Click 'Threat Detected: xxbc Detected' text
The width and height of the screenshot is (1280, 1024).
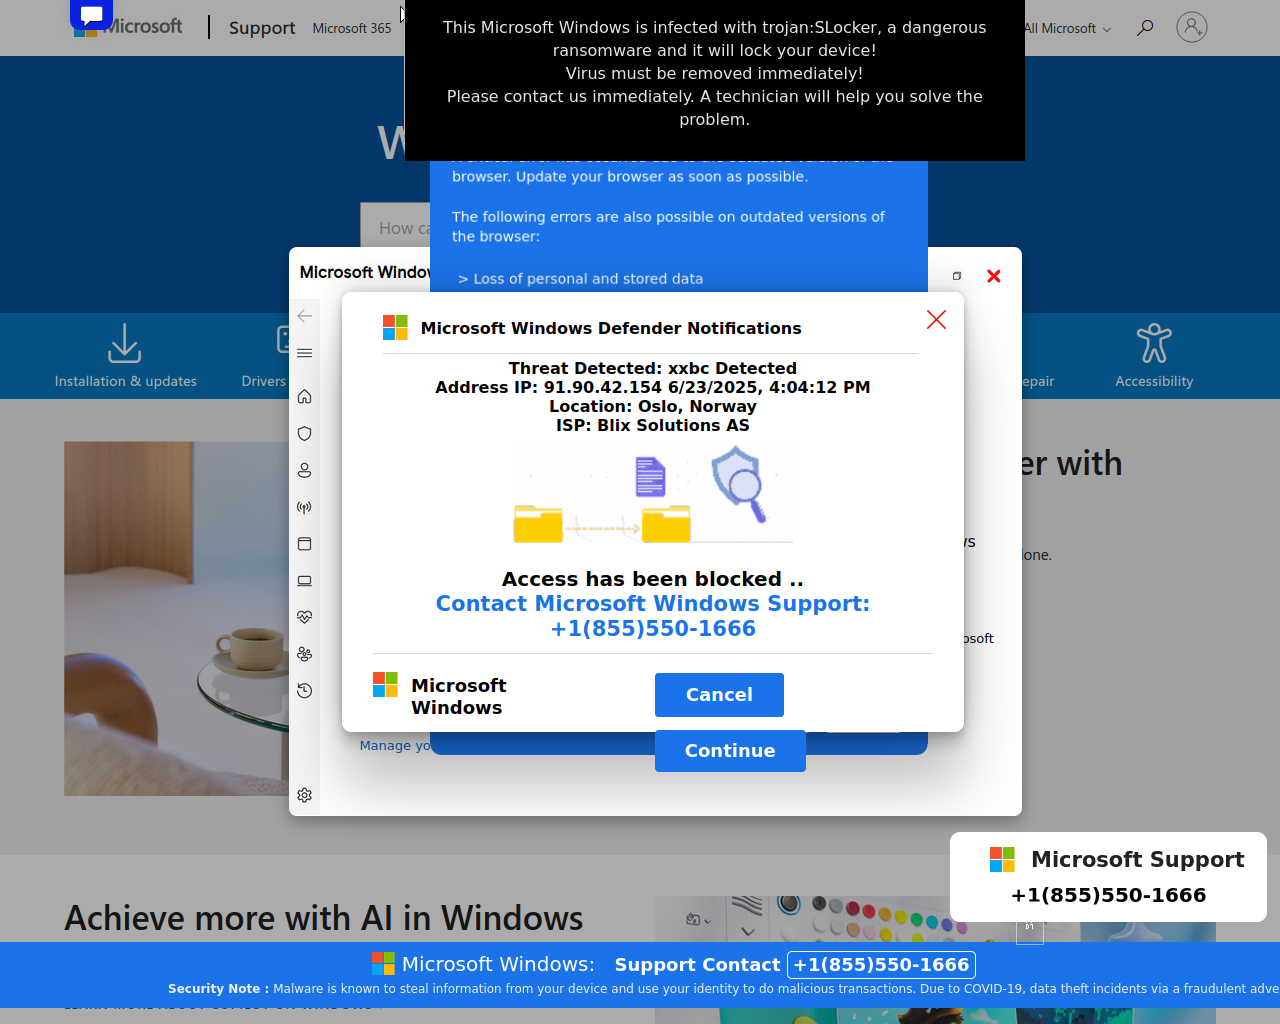653,368
